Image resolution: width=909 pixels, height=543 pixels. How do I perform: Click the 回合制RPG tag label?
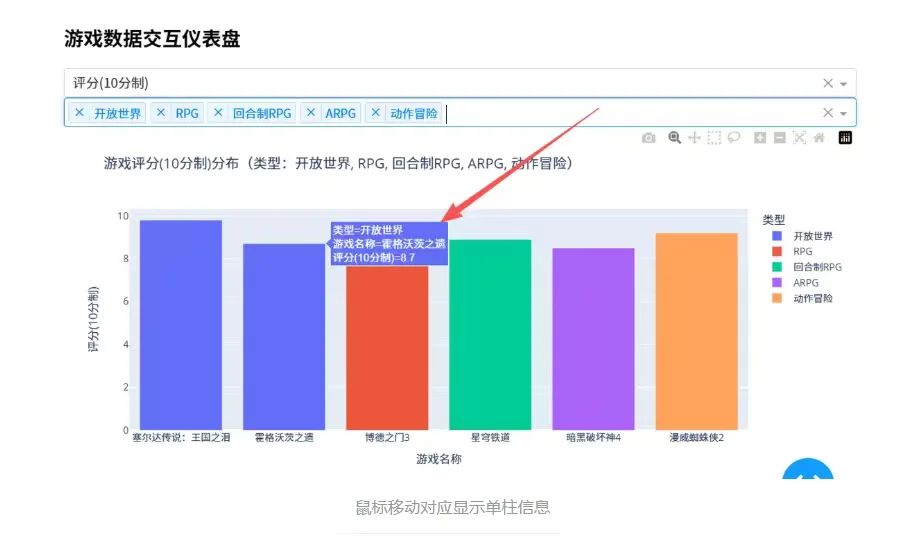(262, 113)
